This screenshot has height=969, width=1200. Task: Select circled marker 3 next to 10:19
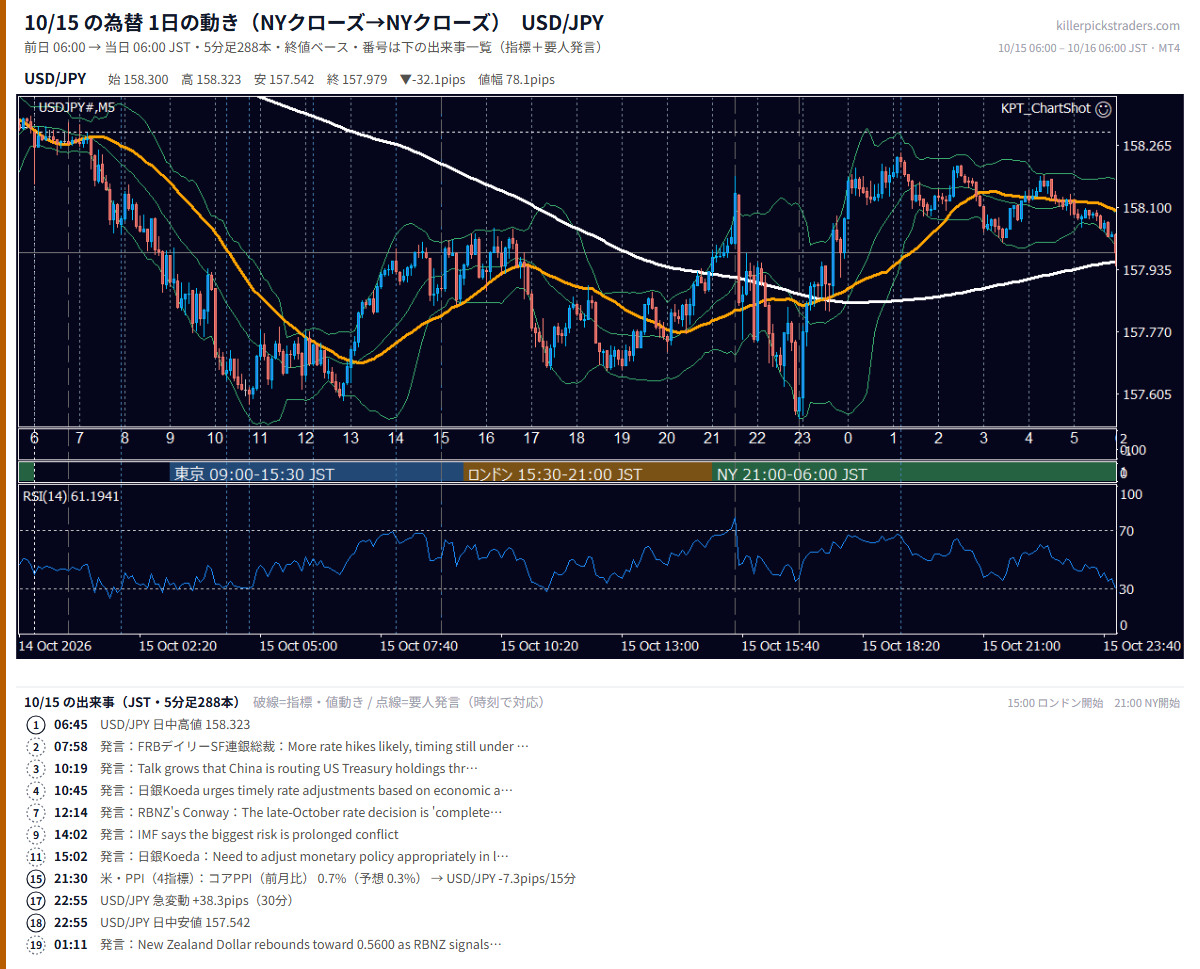tap(37, 769)
